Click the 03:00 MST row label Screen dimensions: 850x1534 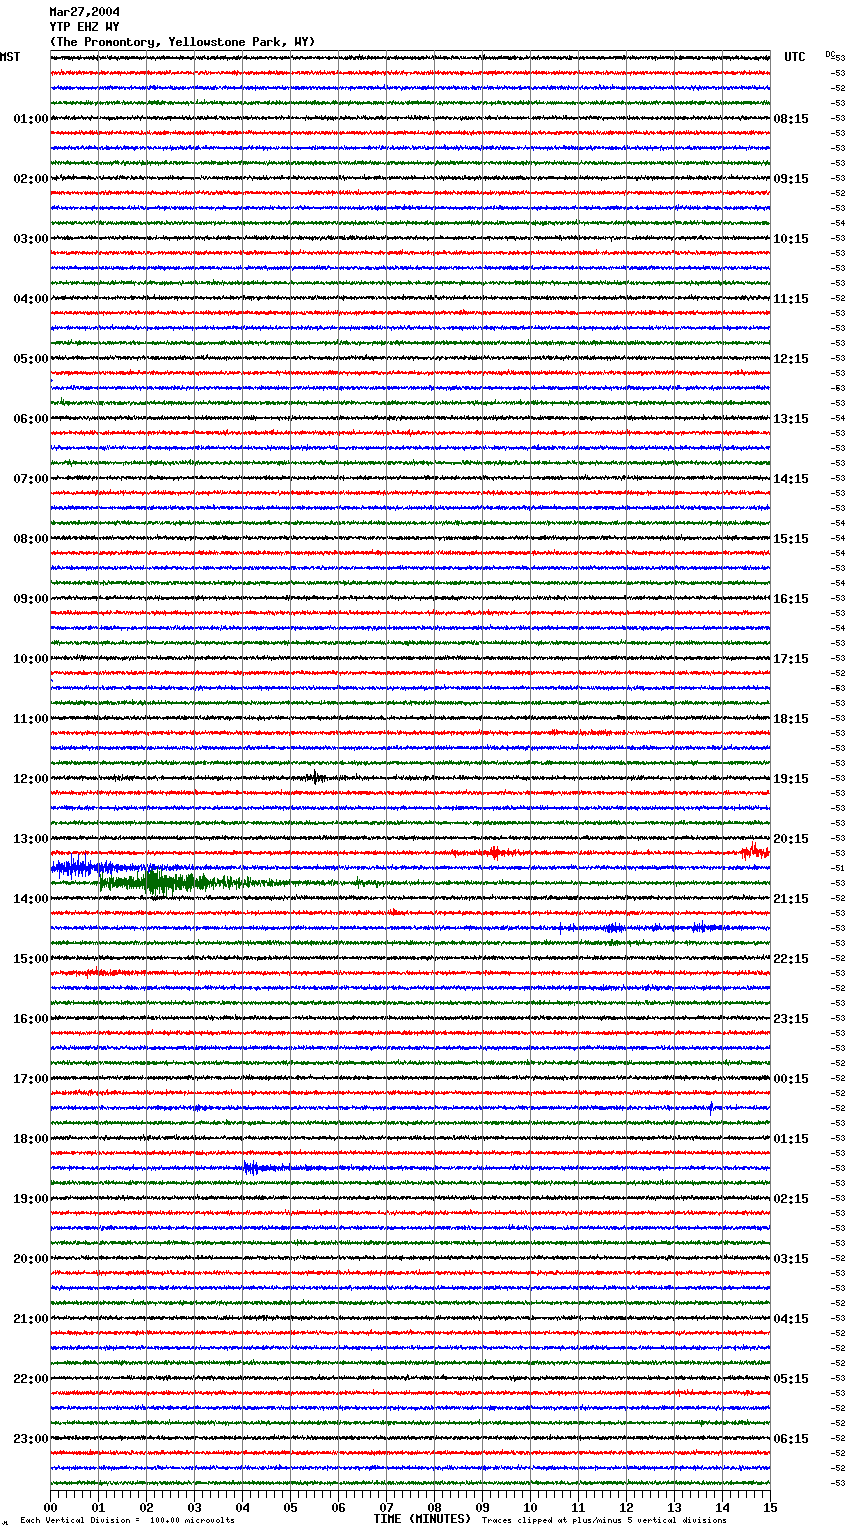click(30, 239)
